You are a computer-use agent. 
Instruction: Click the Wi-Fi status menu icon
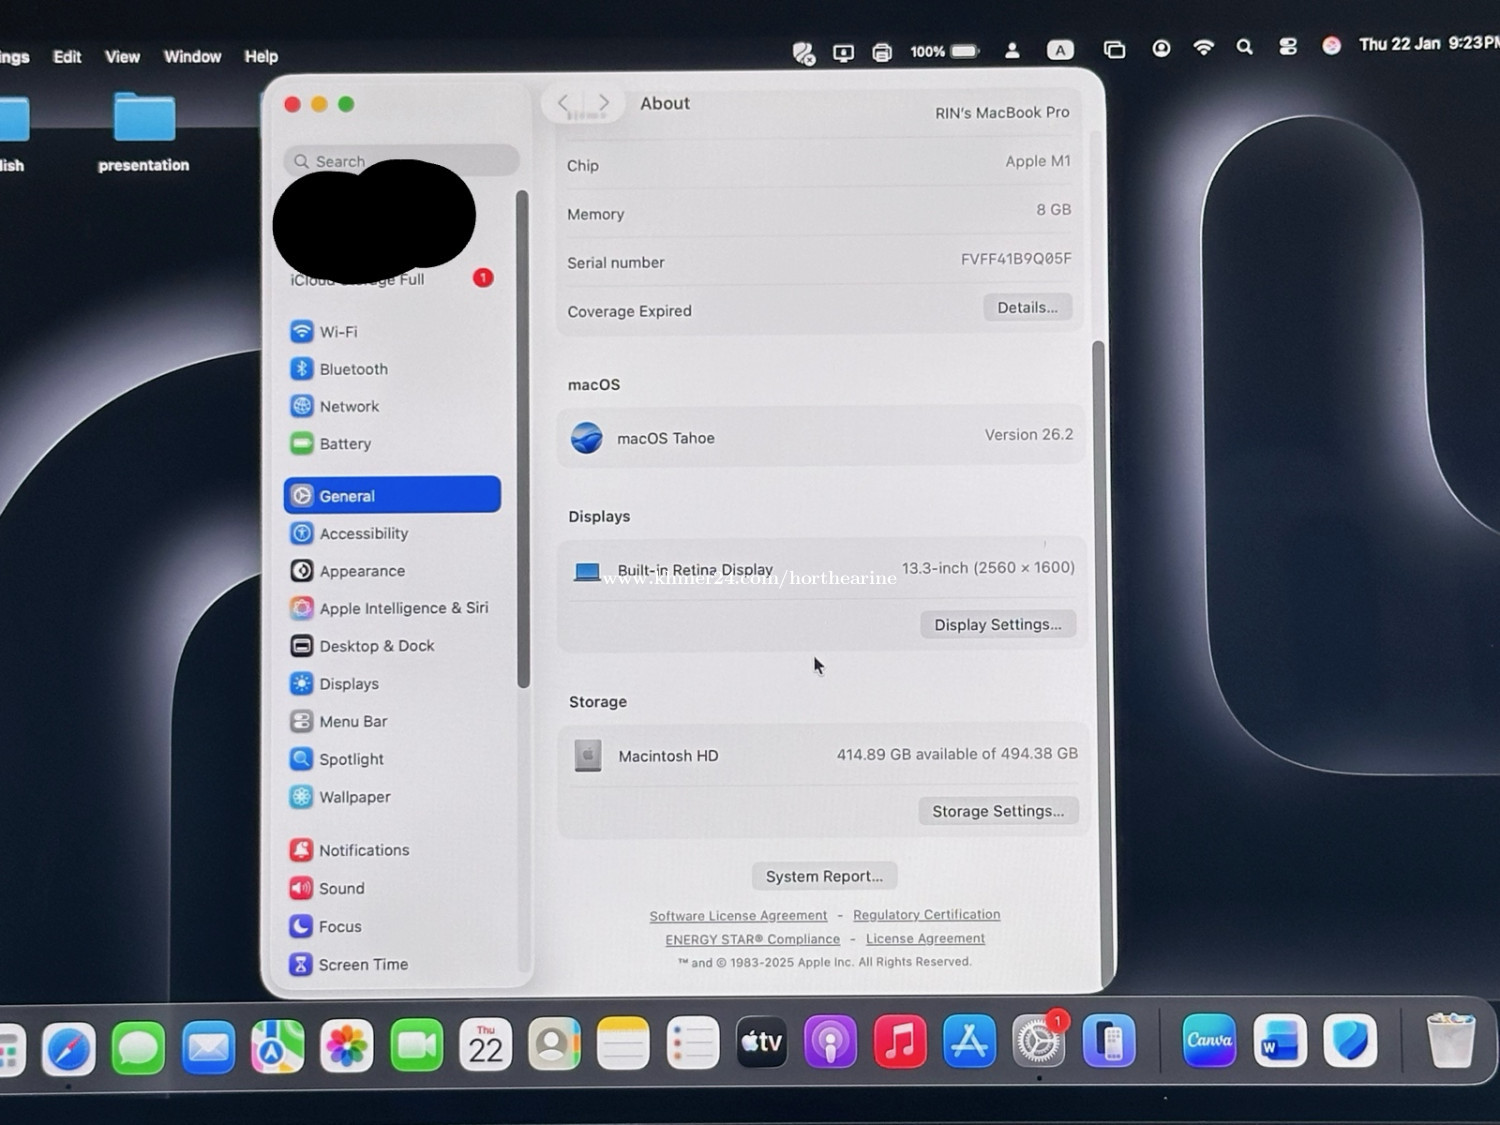[1203, 48]
